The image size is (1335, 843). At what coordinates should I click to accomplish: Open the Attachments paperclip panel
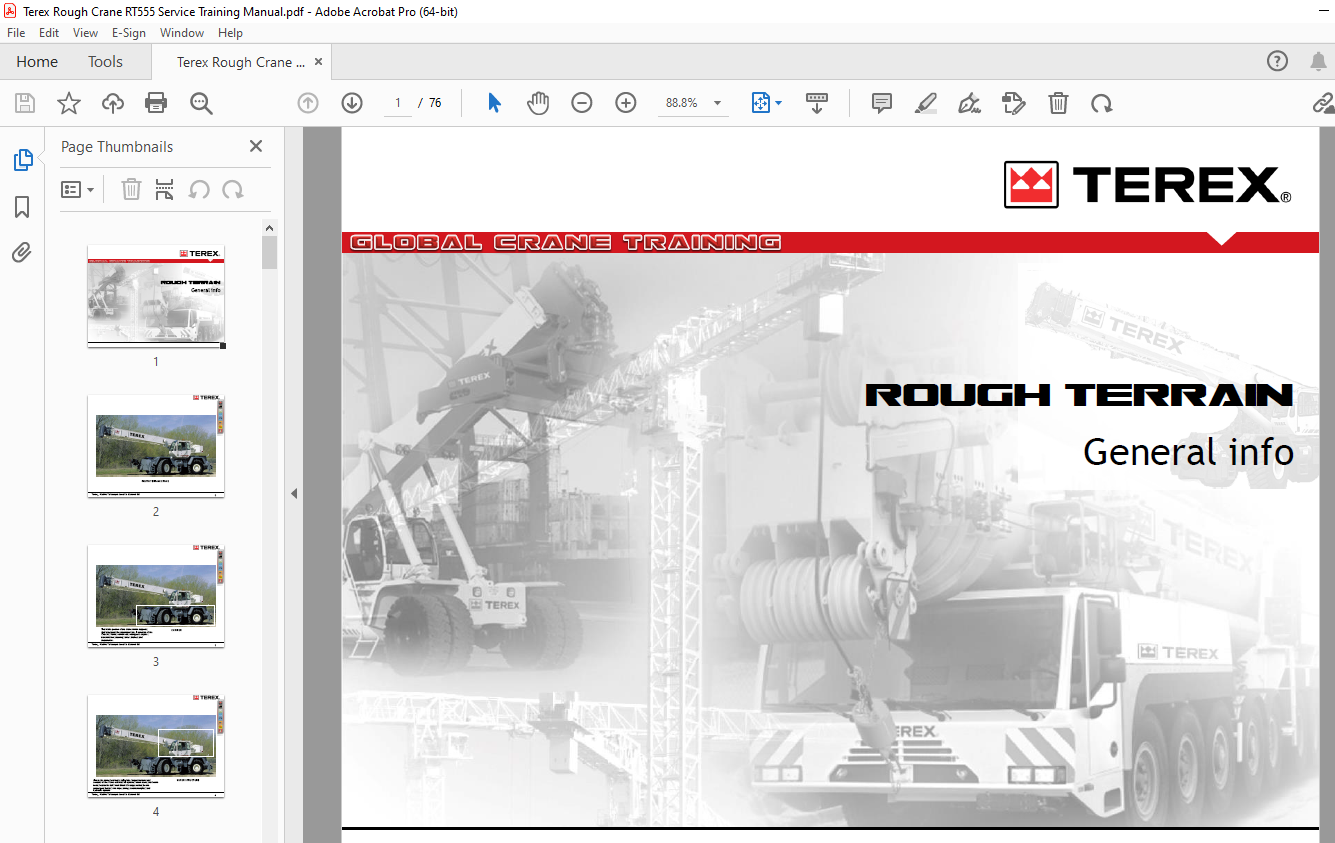[x=22, y=253]
